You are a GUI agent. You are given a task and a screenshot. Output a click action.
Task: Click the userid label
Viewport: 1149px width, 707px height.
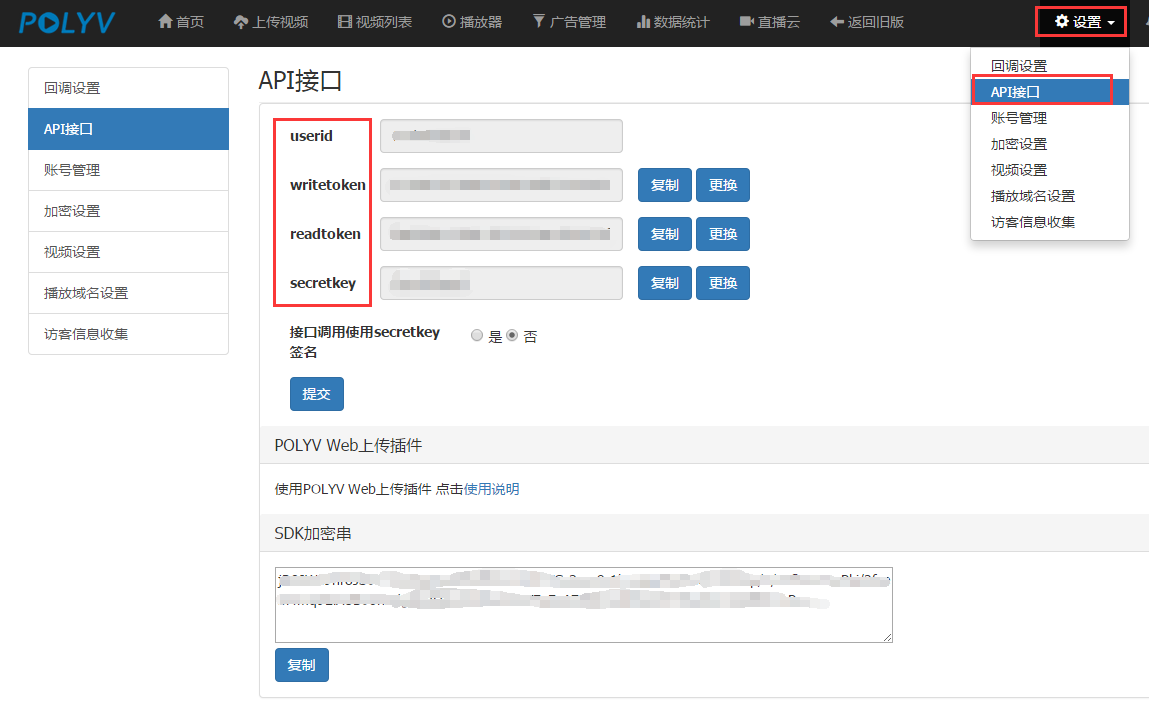click(311, 136)
